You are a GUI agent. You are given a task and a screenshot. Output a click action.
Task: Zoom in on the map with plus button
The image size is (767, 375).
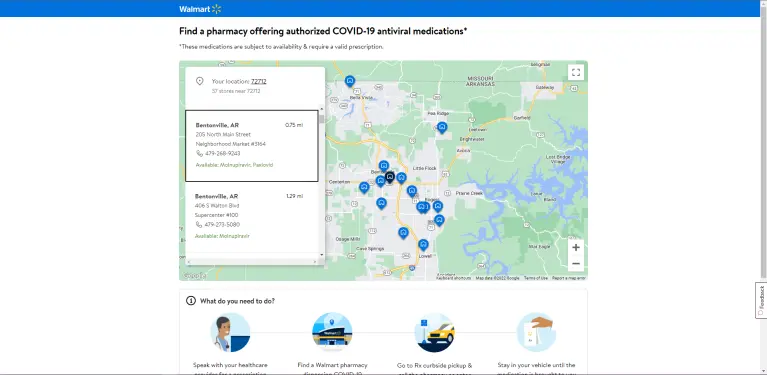click(x=576, y=247)
